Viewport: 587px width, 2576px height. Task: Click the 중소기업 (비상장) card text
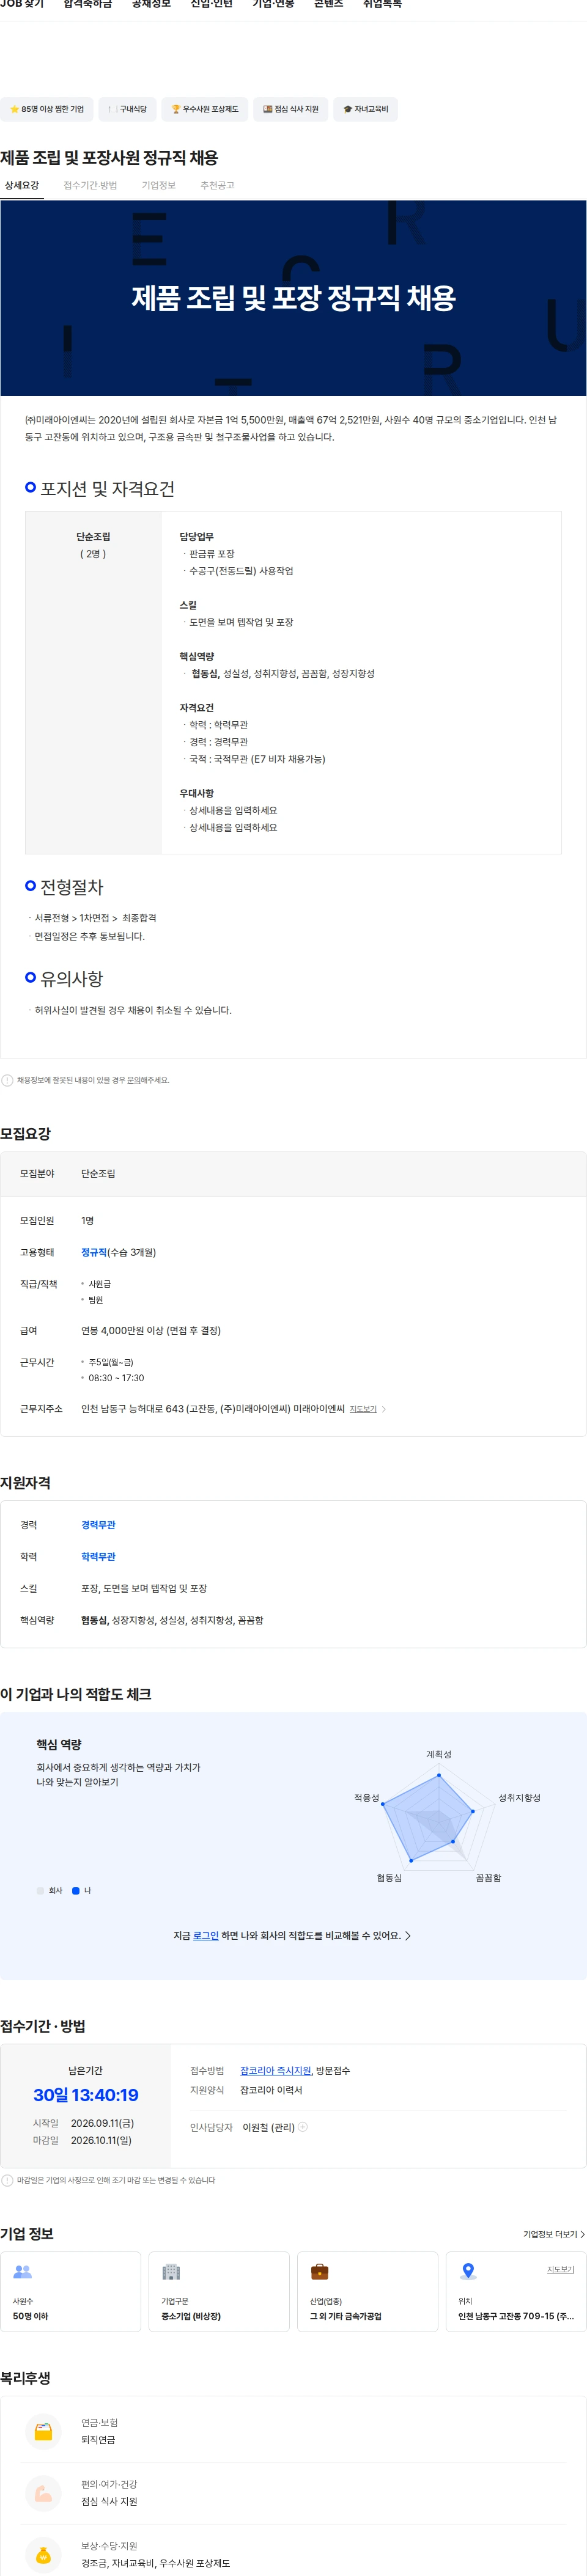pos(191,2316)
